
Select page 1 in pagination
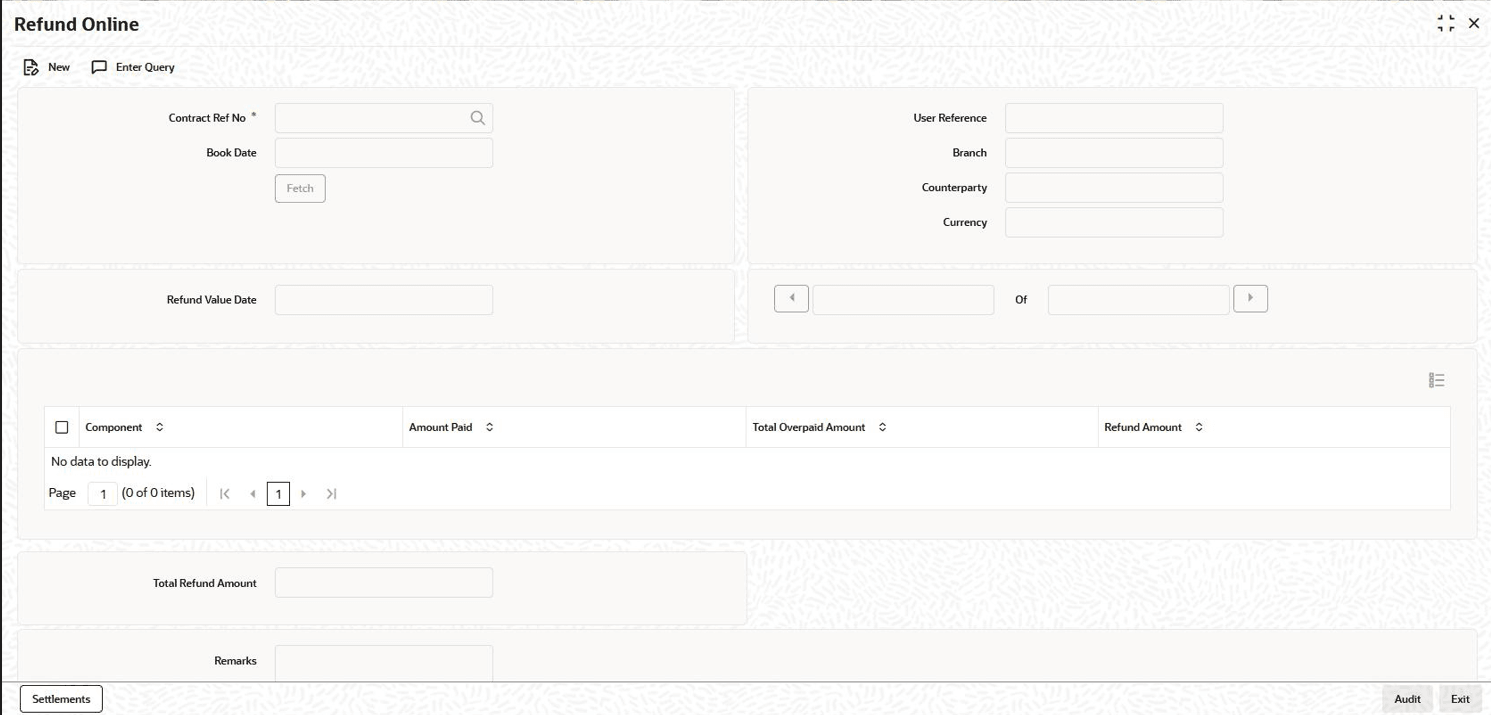pyautogui.click(x=278, y=494)
